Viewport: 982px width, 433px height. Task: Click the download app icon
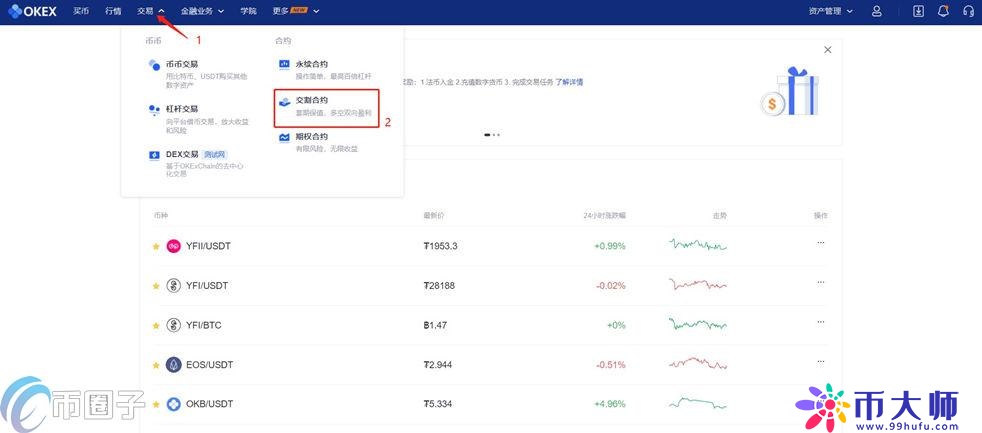(918, 11)
